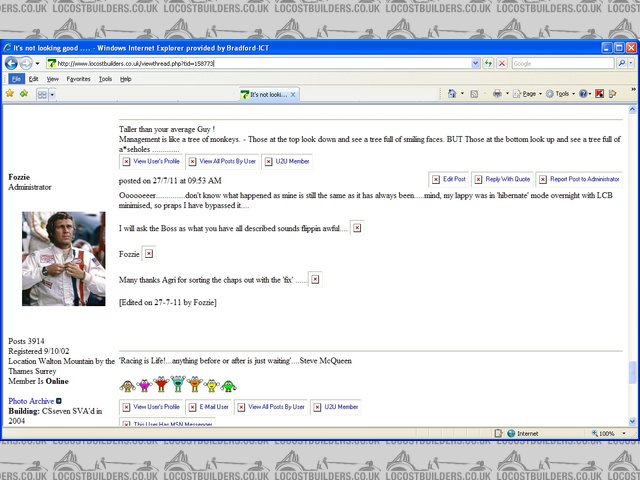The image size is (640, 480).
Task: Click Fozzie's Steve McQueen avatar image
Action: pyautogui.click(x=63, y=258)
